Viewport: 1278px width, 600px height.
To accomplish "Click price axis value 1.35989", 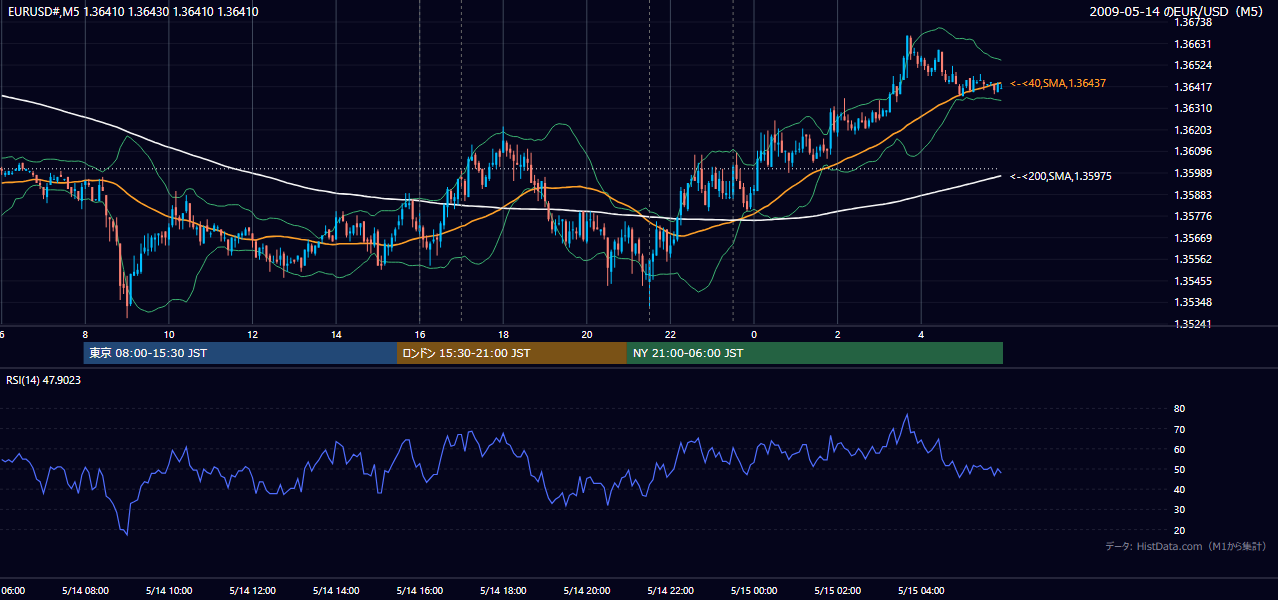I will pyautogui.click(x=1194, y=173).
